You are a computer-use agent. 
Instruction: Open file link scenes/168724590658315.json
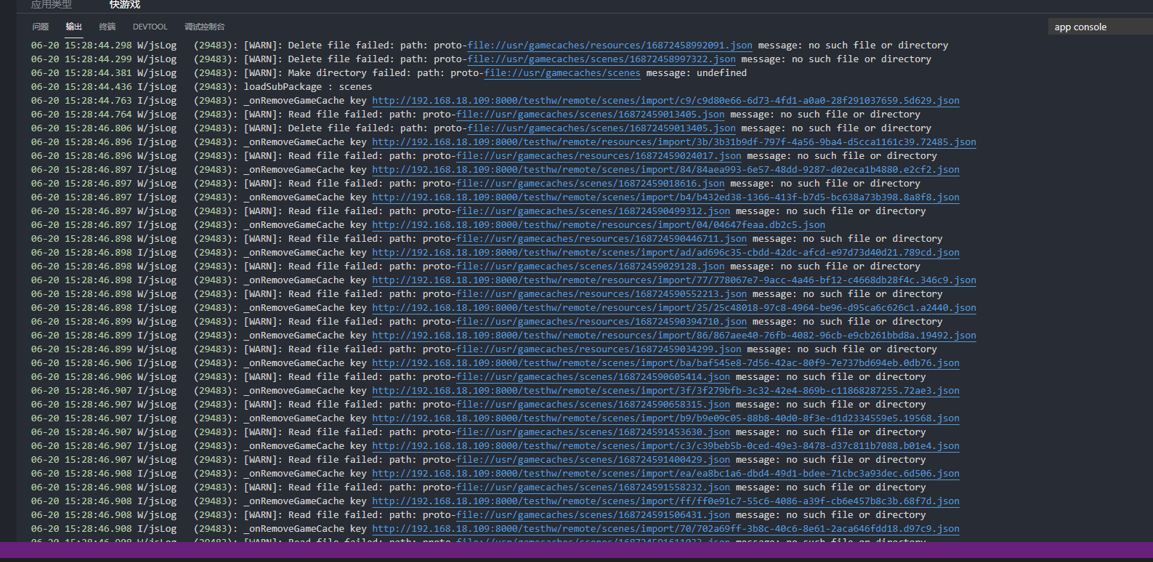tap(593, 405)
